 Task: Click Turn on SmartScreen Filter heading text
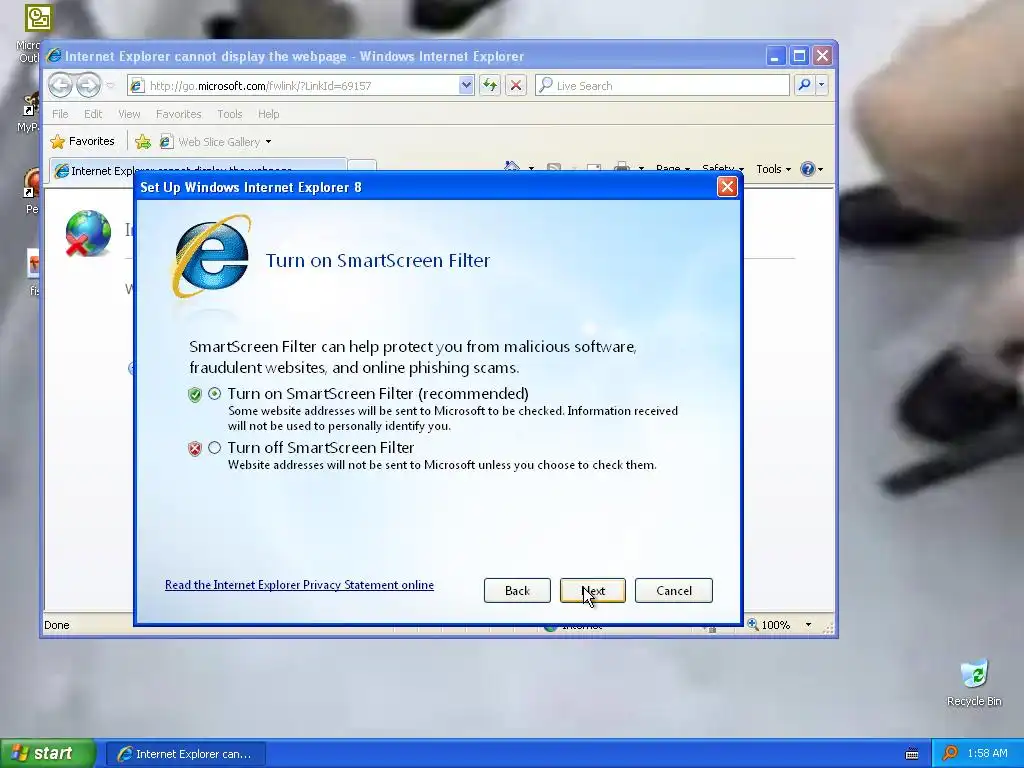click(377, 261)
